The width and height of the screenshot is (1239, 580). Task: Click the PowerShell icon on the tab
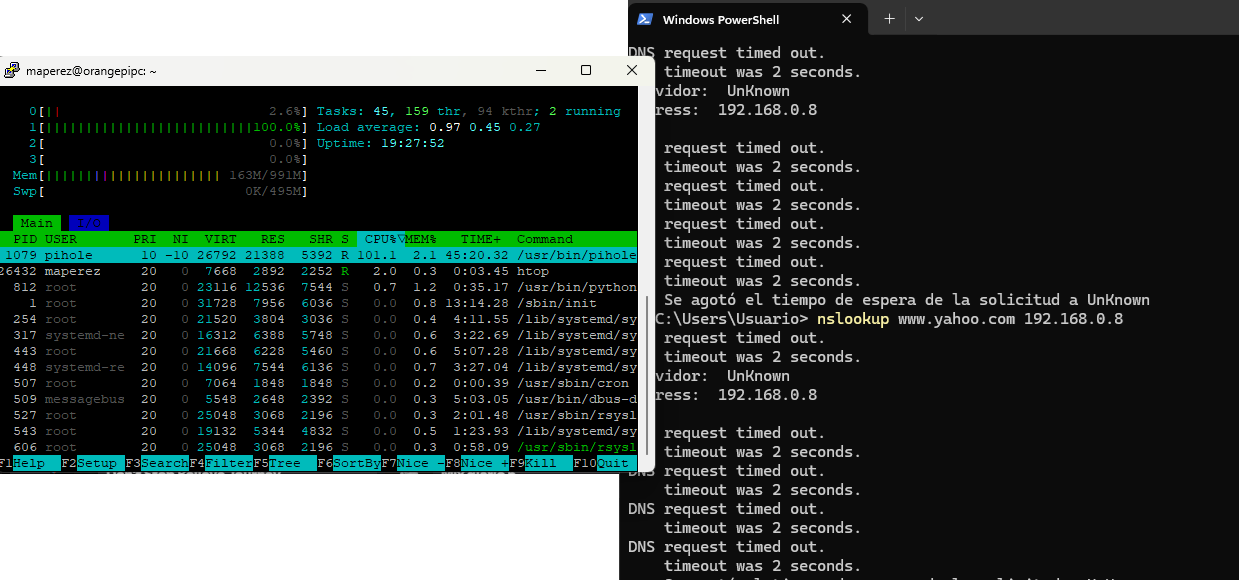click(x=645, y=19)
